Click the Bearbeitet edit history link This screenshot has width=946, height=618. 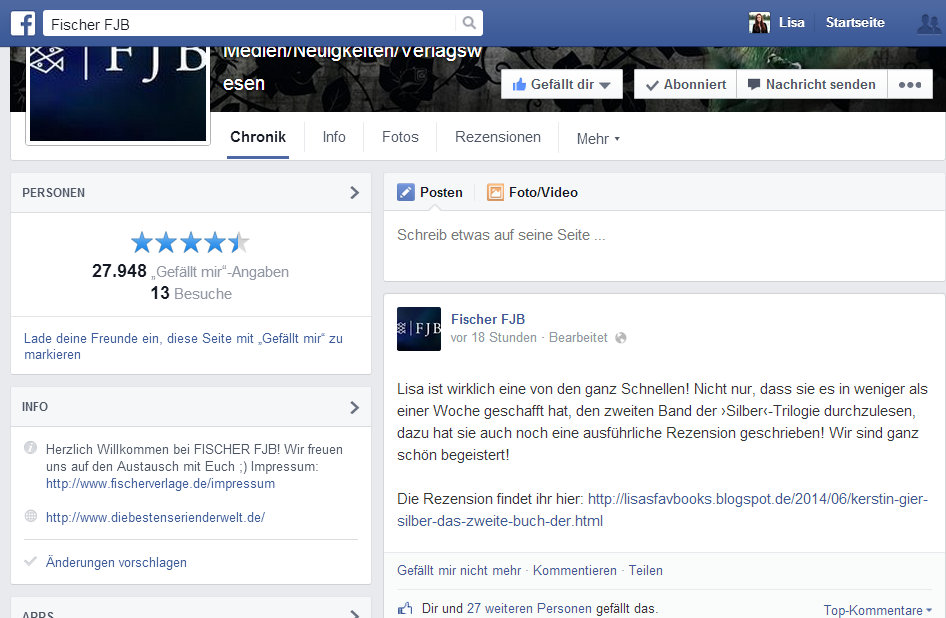point(578,338)
